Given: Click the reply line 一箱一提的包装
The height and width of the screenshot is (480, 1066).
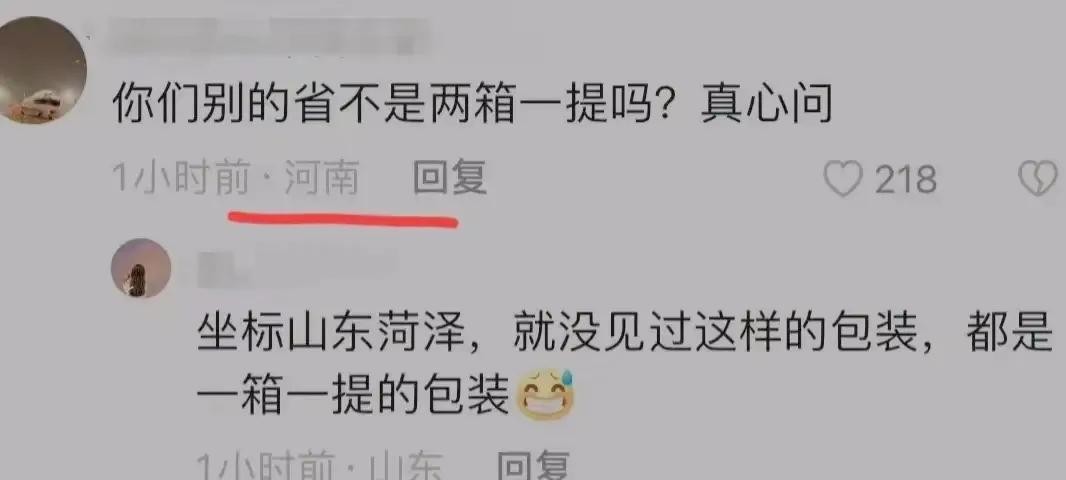Looking at the screenshot, I should pyautogui.click(x=354, y=396).
